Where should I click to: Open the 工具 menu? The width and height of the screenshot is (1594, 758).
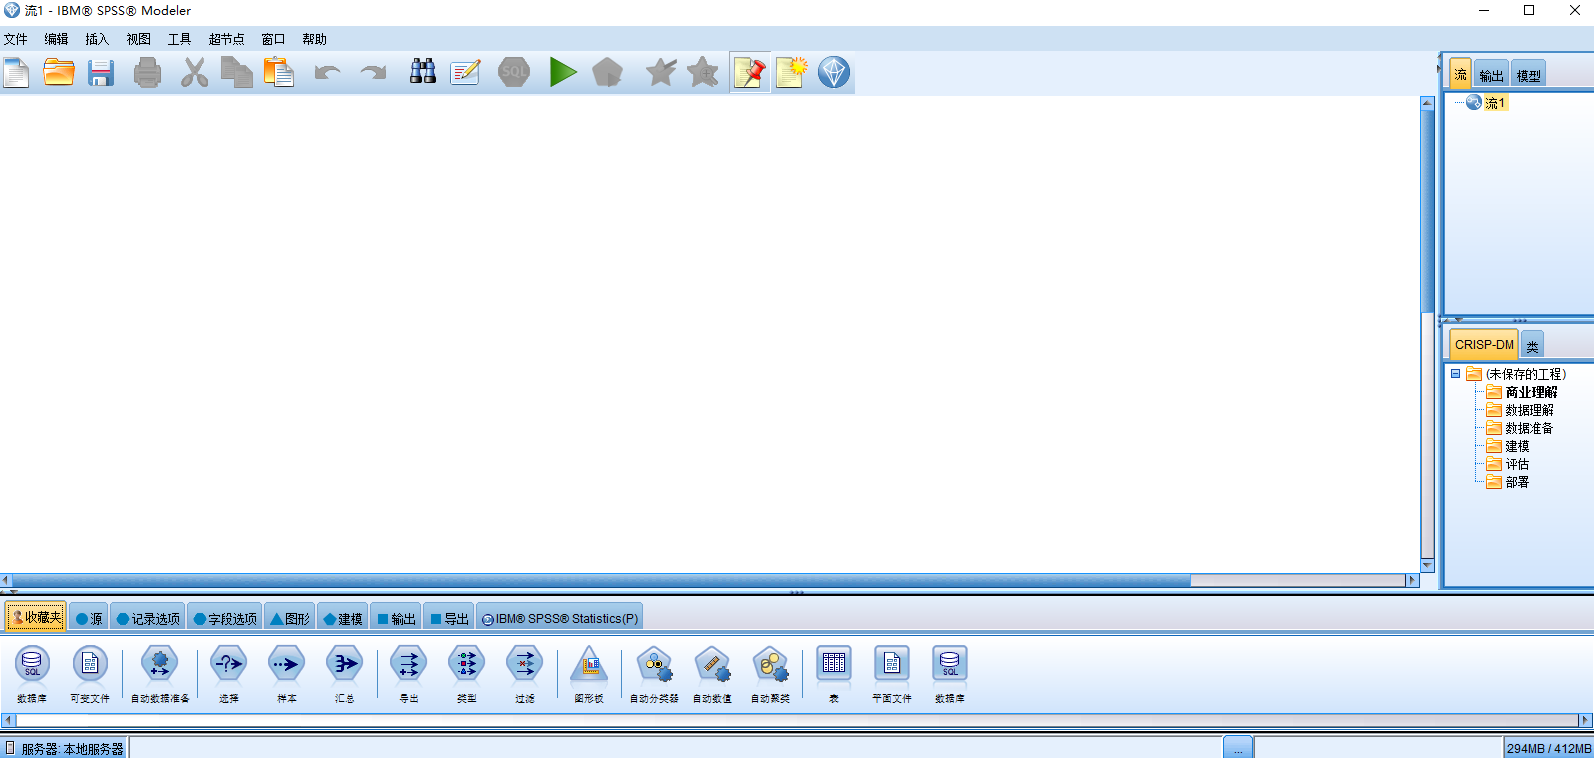179,39
